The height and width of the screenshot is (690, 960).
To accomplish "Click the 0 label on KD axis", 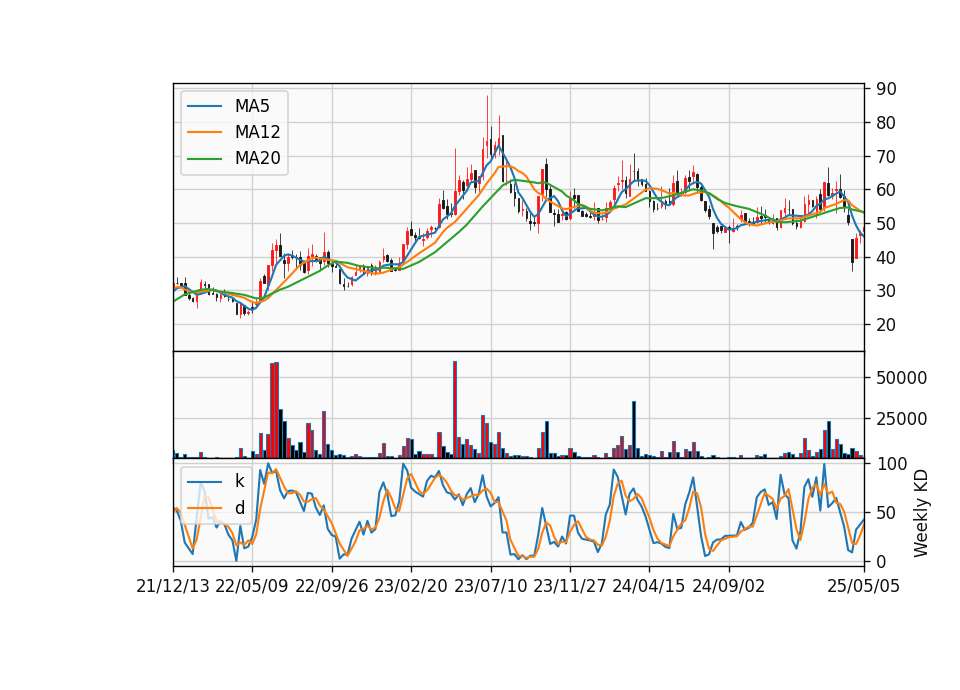I will tap(881, 561).
